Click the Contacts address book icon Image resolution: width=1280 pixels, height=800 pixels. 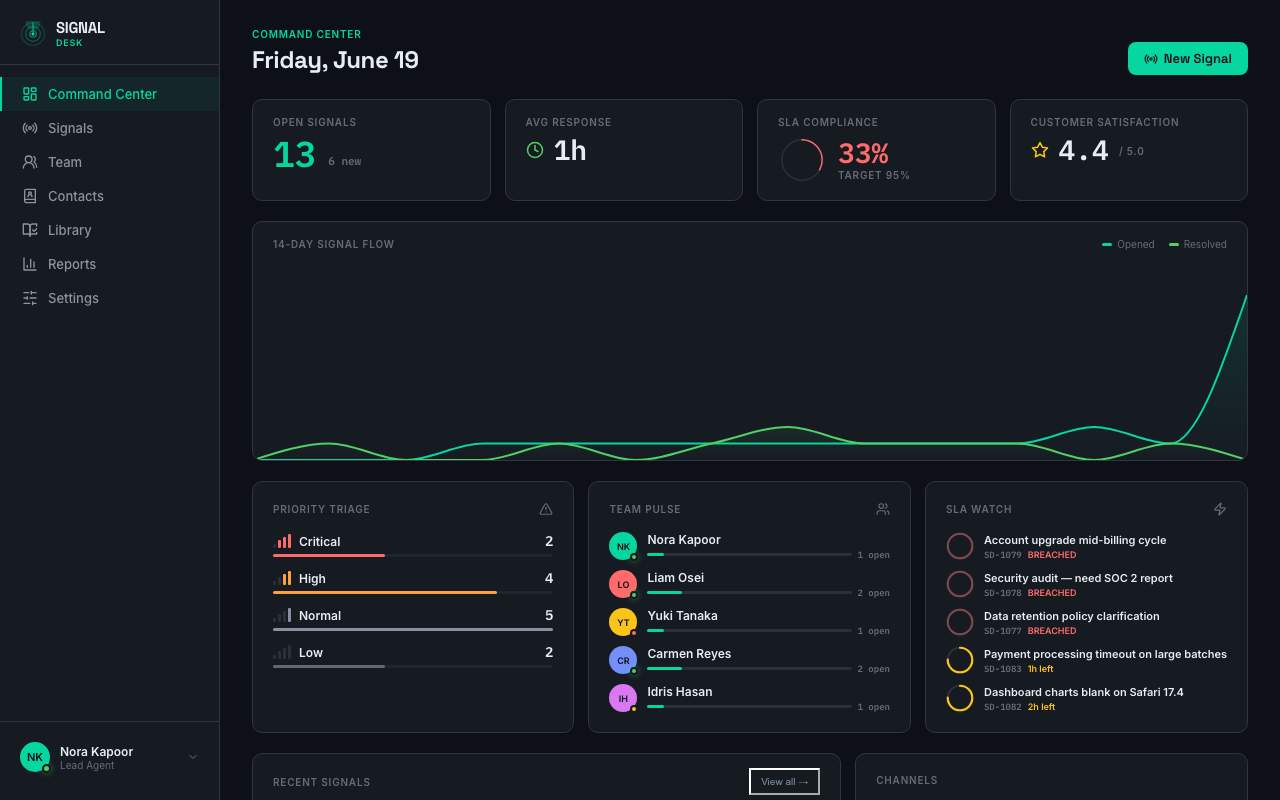click(x=30, y=196)
